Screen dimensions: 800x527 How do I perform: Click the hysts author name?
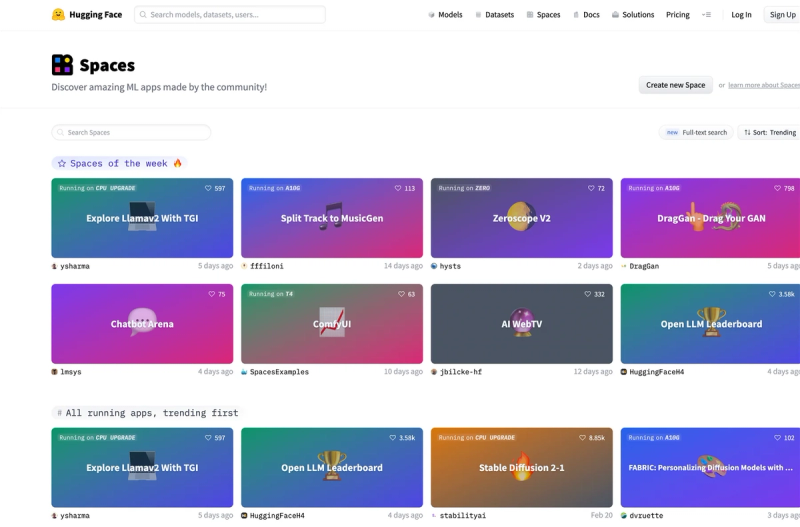(x=450, y=266)
